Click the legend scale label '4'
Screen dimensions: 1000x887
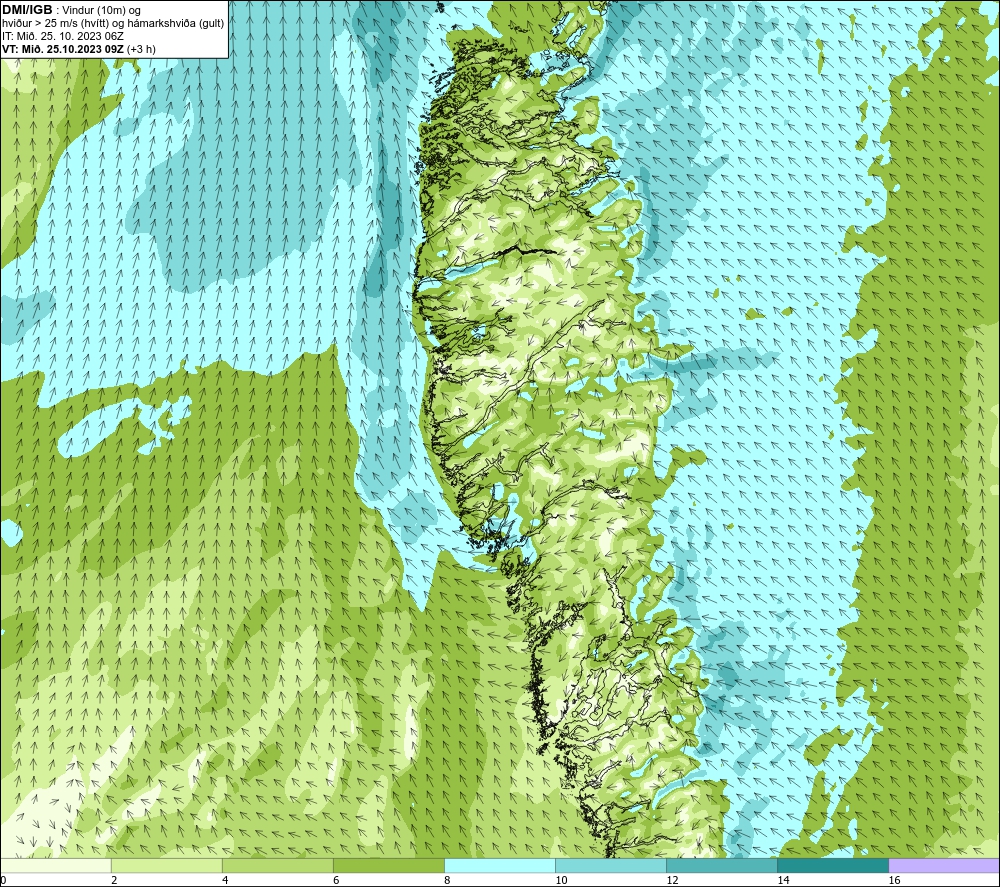point(225,881)
